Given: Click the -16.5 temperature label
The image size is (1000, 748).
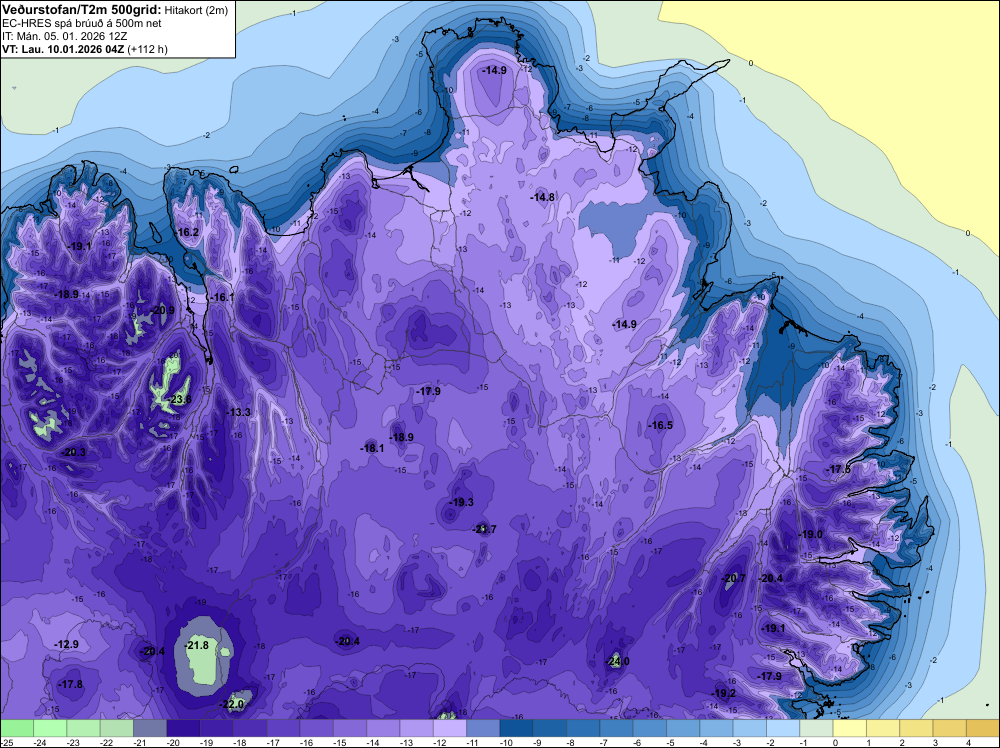Looking at the screenshot, I should pos(661,425).
